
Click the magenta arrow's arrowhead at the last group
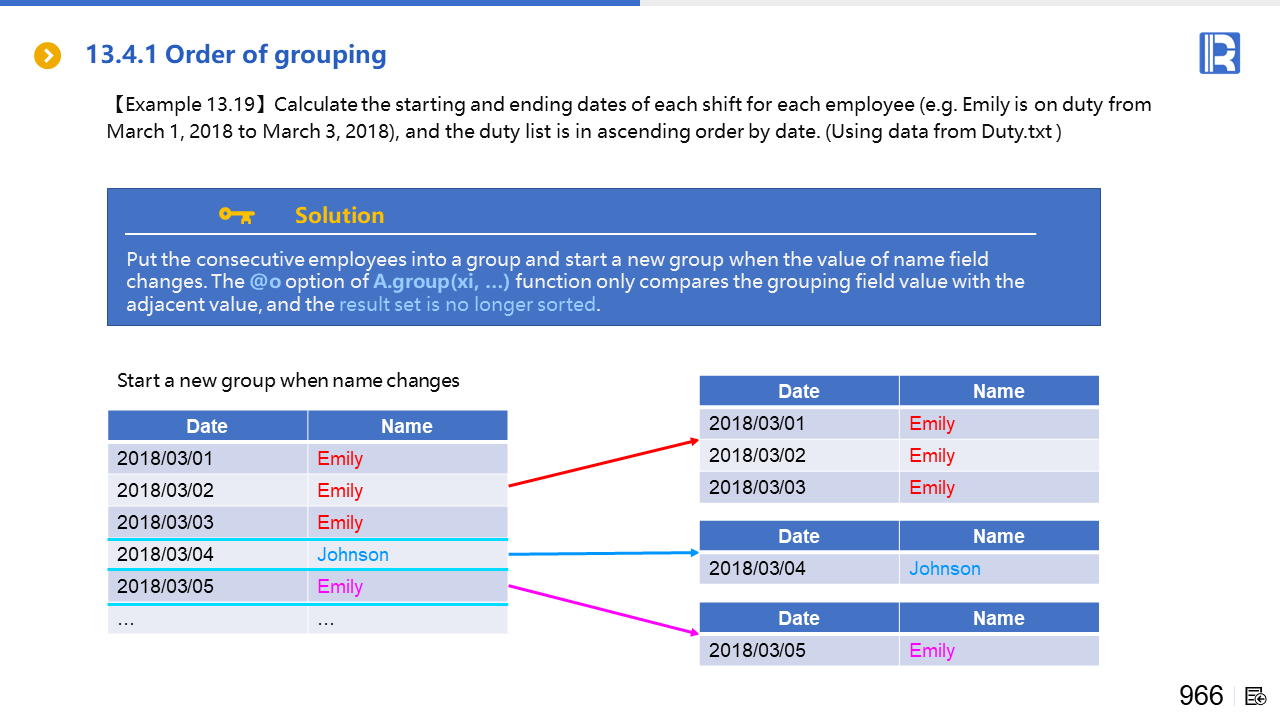click(x=692, y=631)
